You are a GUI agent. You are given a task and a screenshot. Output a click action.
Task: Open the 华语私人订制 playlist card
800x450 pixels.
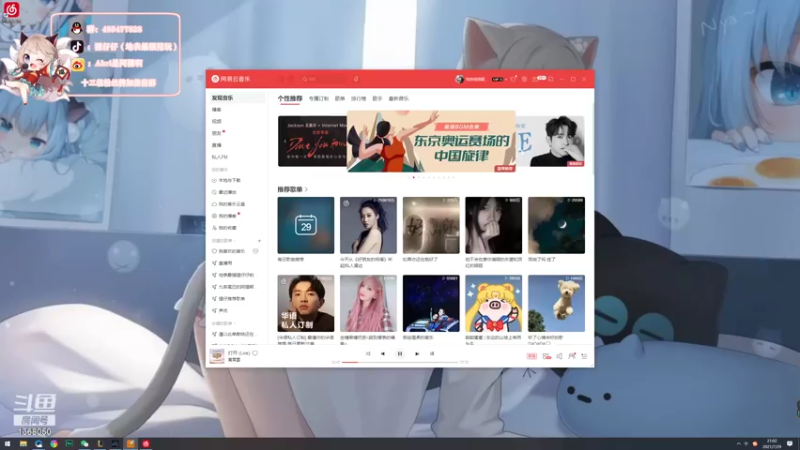[306, 303]
